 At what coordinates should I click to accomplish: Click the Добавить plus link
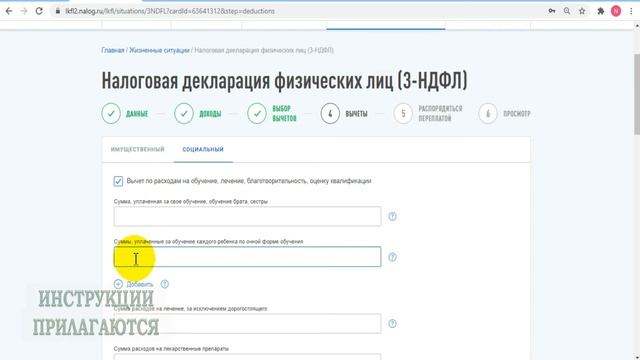(134, 284)
